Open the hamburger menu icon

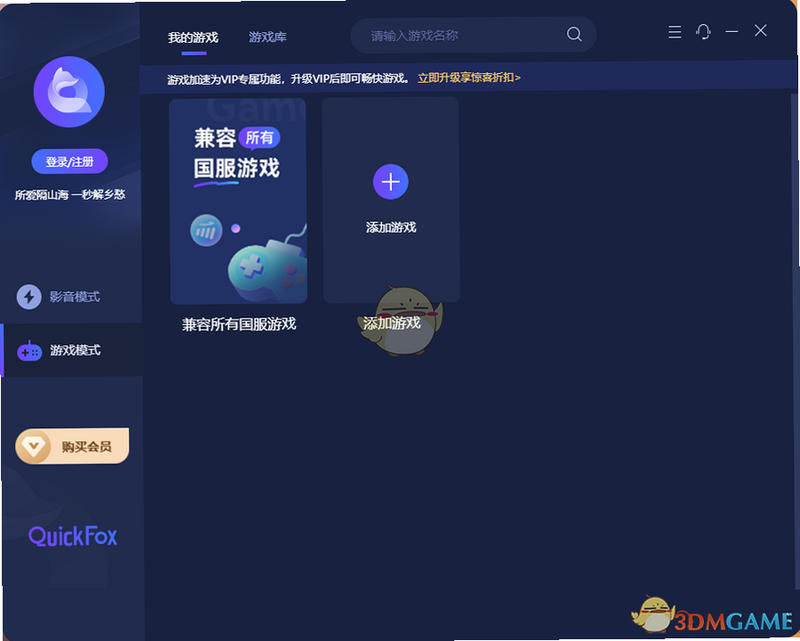click(x=674, y=32)
